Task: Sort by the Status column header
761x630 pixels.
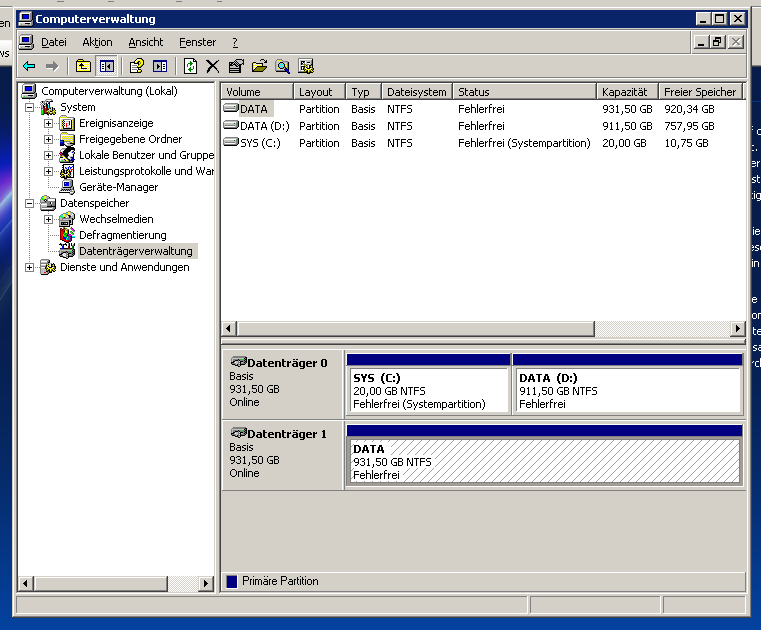Action: pos(524,92)
